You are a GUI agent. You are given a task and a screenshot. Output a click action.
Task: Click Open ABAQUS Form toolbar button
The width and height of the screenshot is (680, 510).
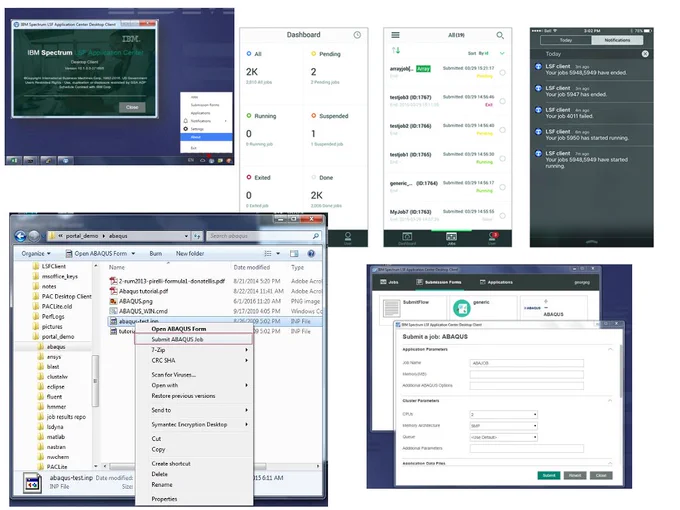point(100,254)
